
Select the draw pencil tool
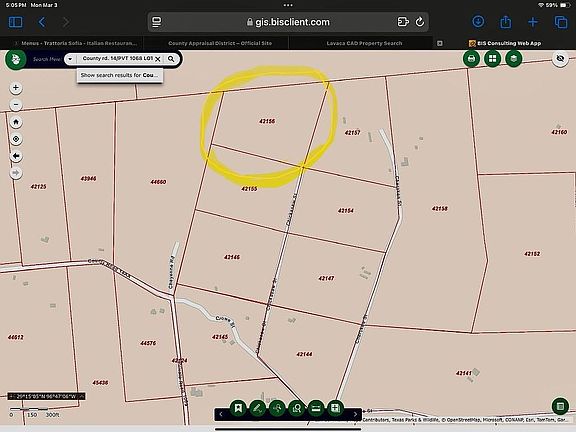pos(258,408)
